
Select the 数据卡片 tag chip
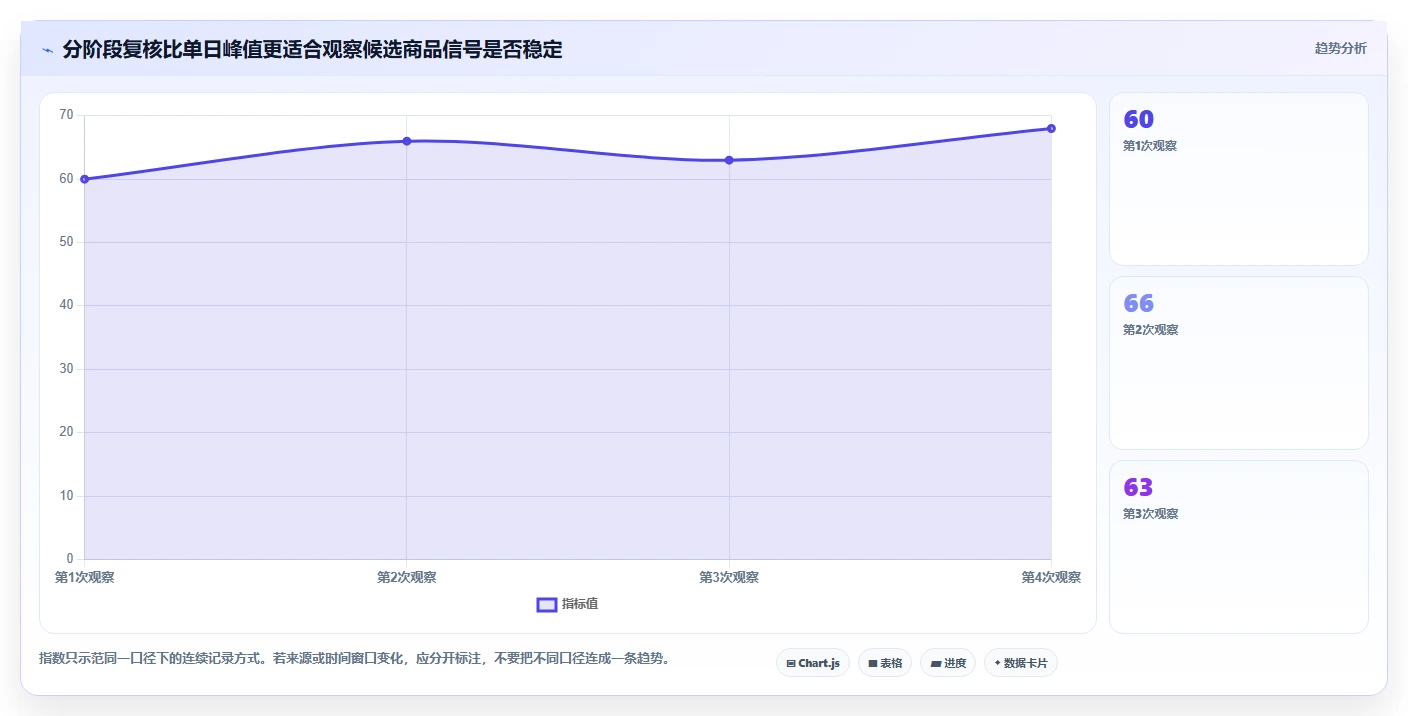tap(1020, 663)
